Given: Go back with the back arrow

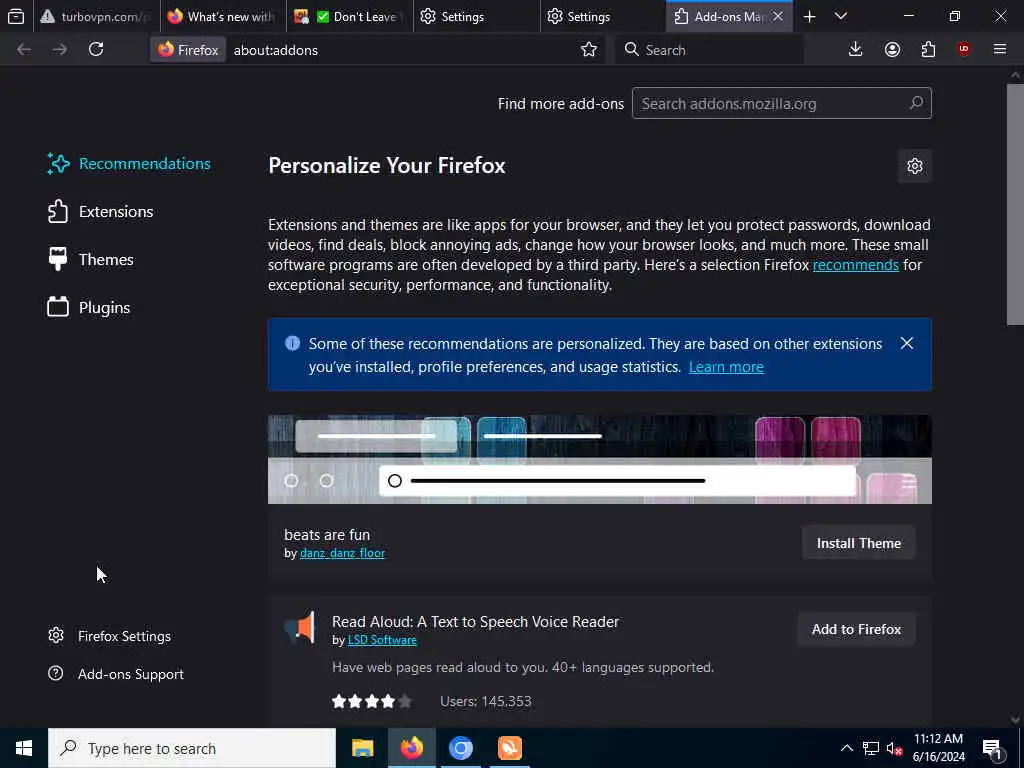Looking at the screenshot, I should click(24, 50).
